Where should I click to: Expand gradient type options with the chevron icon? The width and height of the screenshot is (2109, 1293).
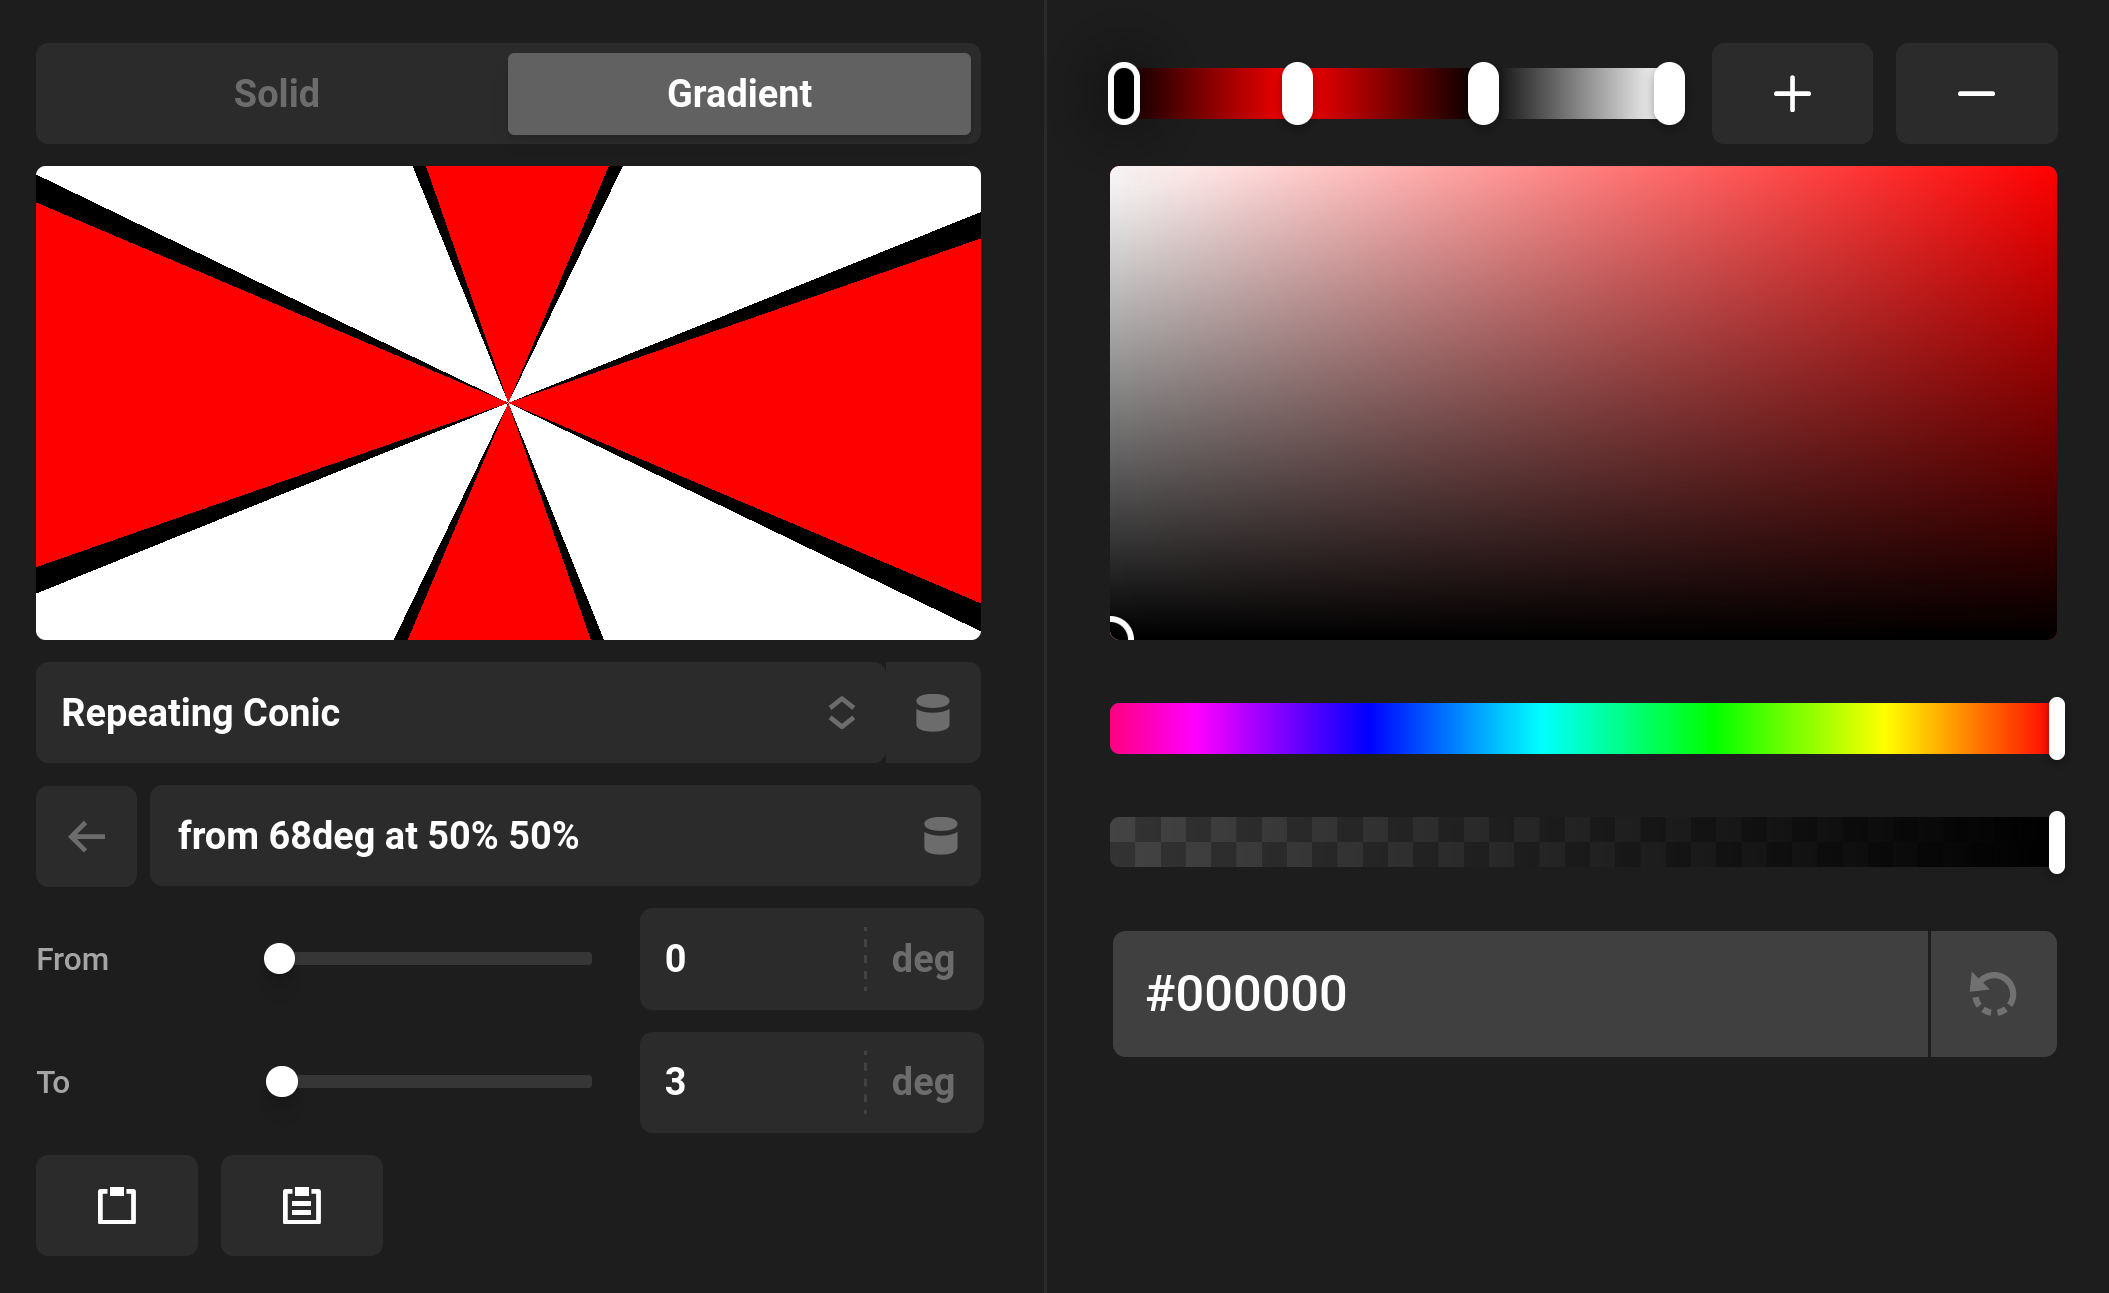coord(841,713)
